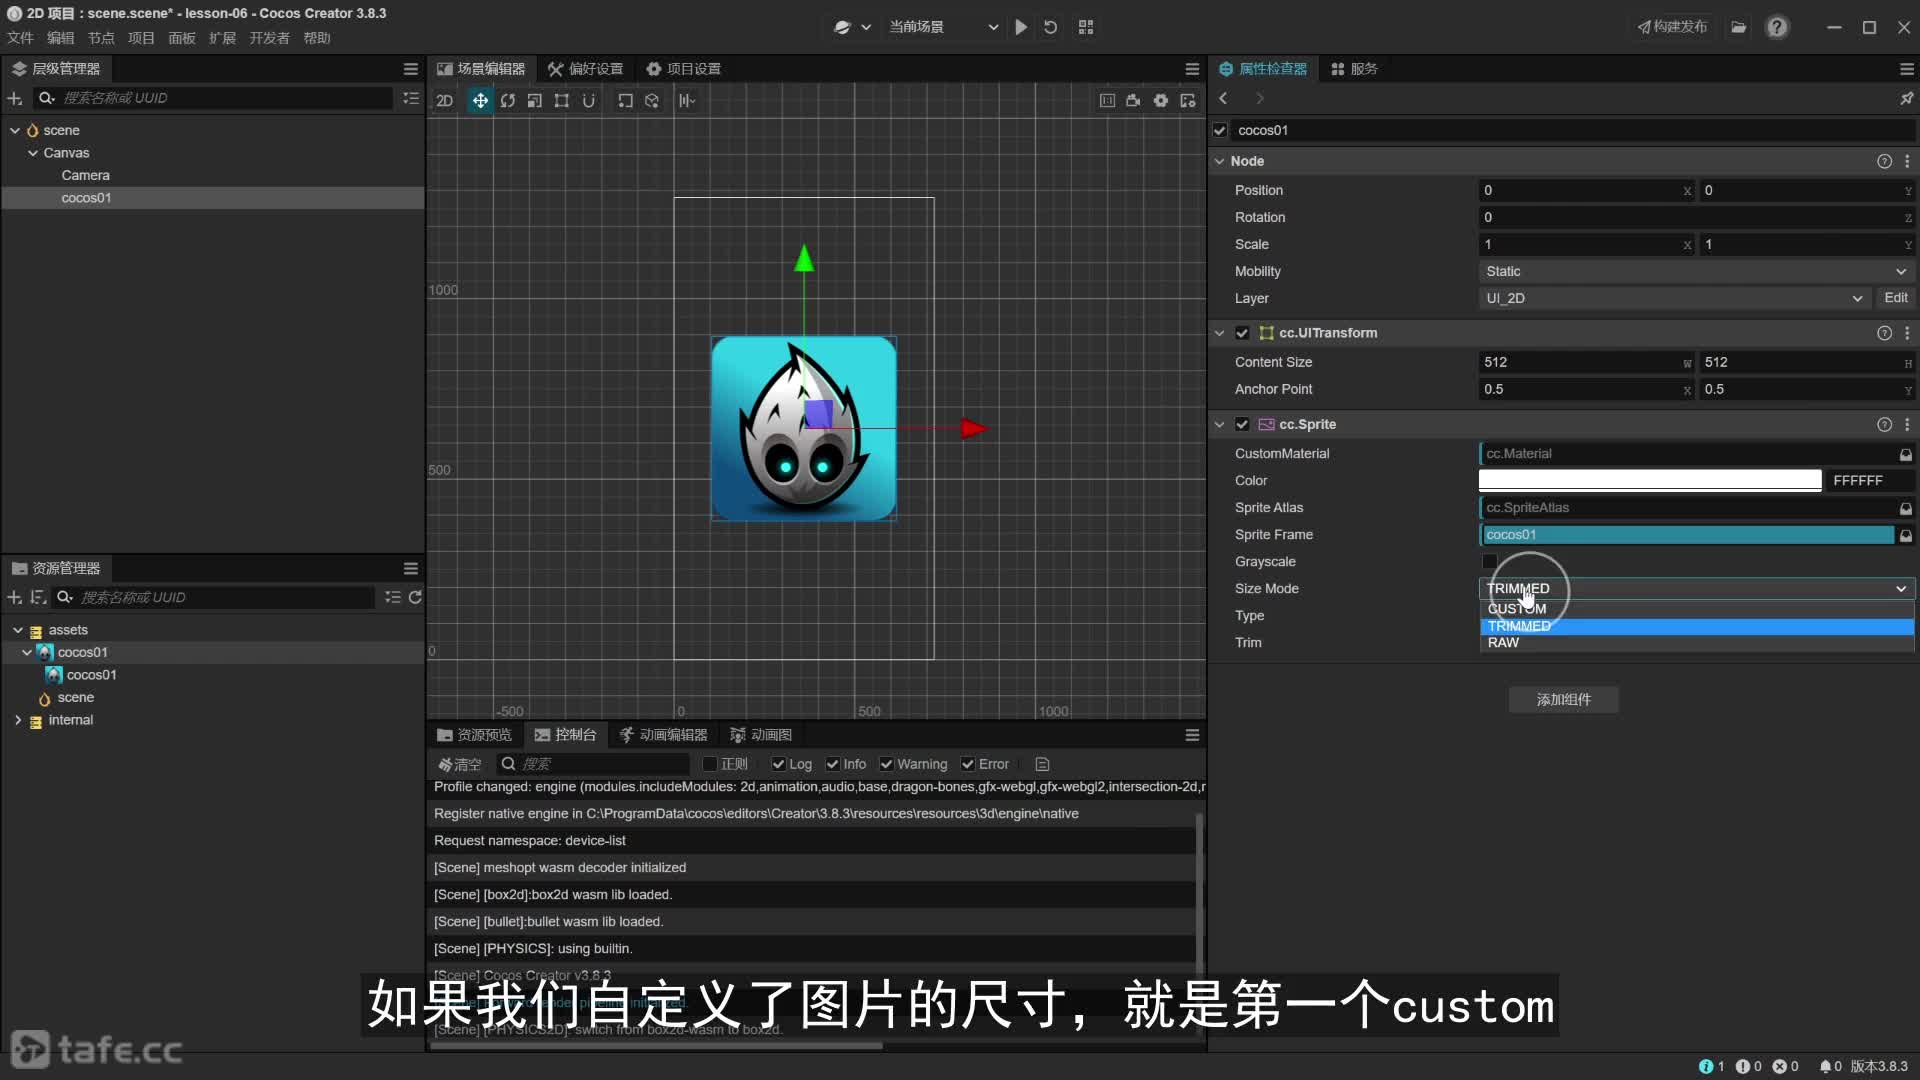
Task: Open the align tool in the scene toolbar
Action: point(687,101)
